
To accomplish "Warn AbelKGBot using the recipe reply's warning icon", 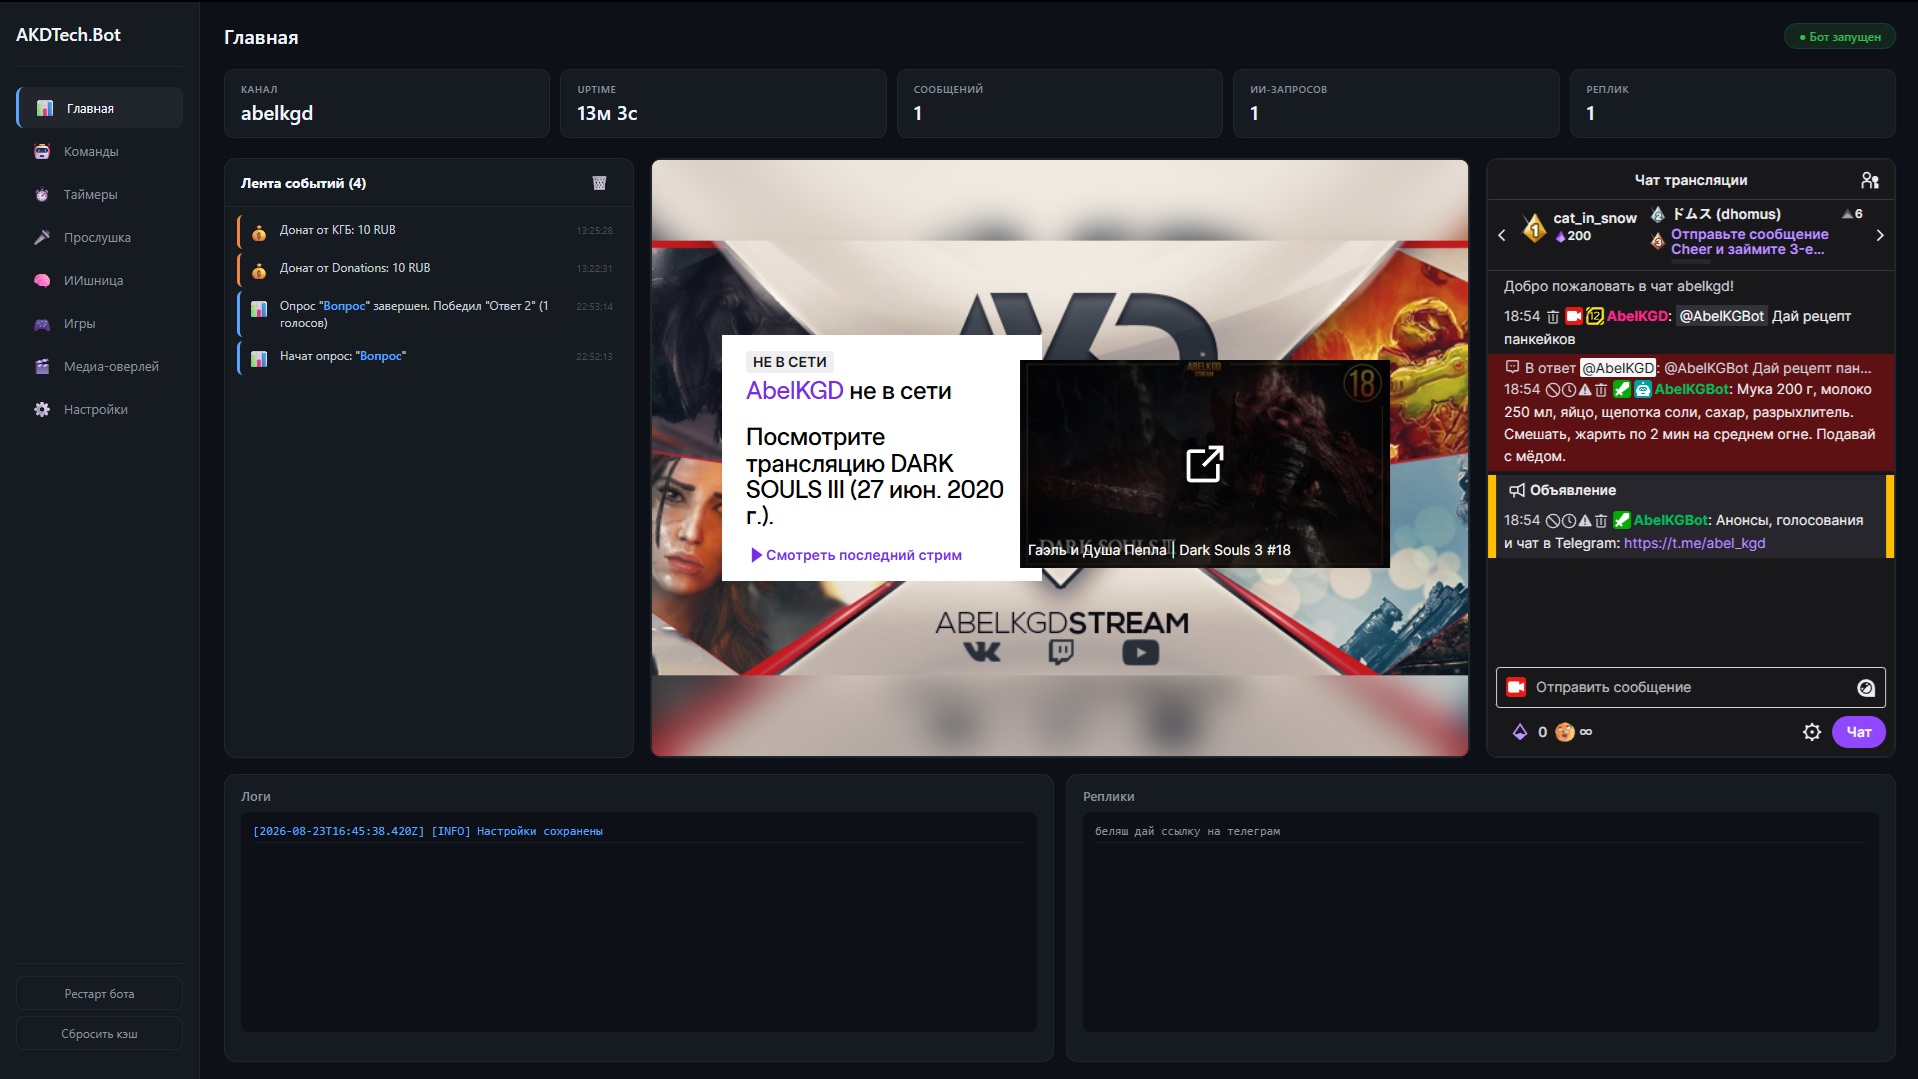I will [1584, 390].
